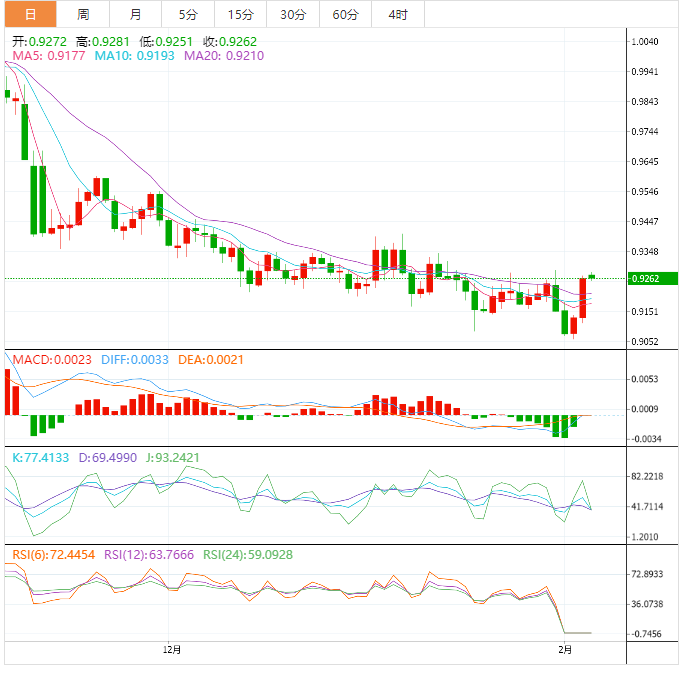Switch to the 周 weekly tab
Viewport: 684px width, 675px height.
click(83, 14)
